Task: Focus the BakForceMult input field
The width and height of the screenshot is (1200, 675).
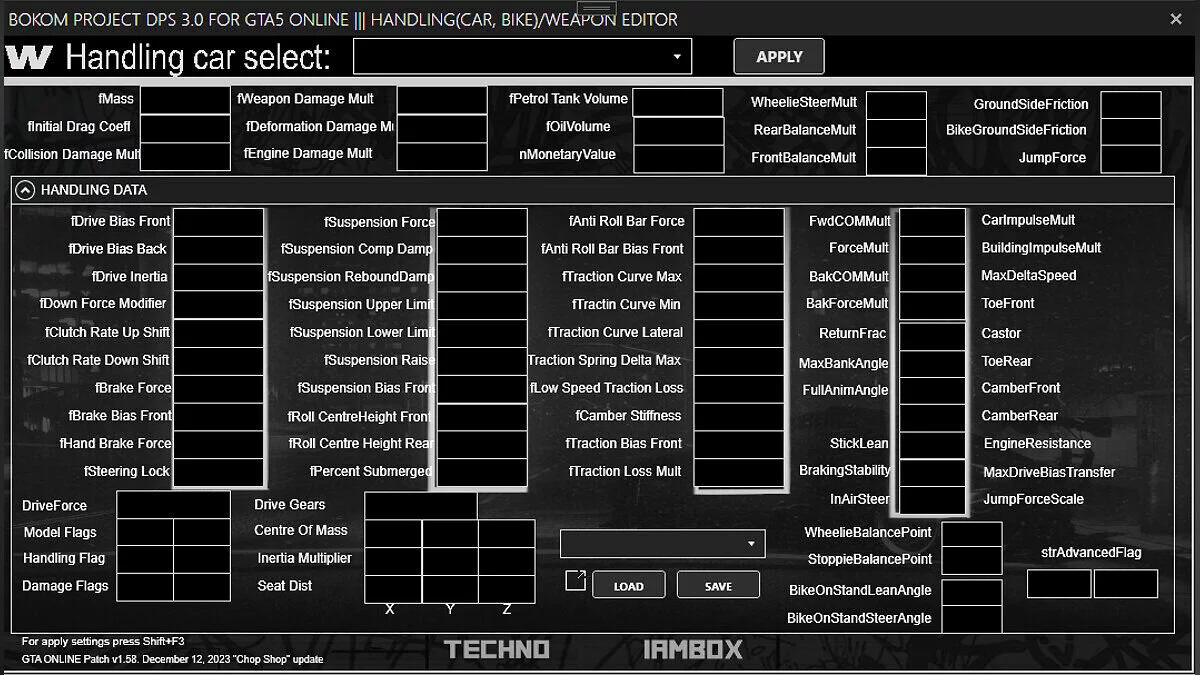Action: click(x=933, y=305)
